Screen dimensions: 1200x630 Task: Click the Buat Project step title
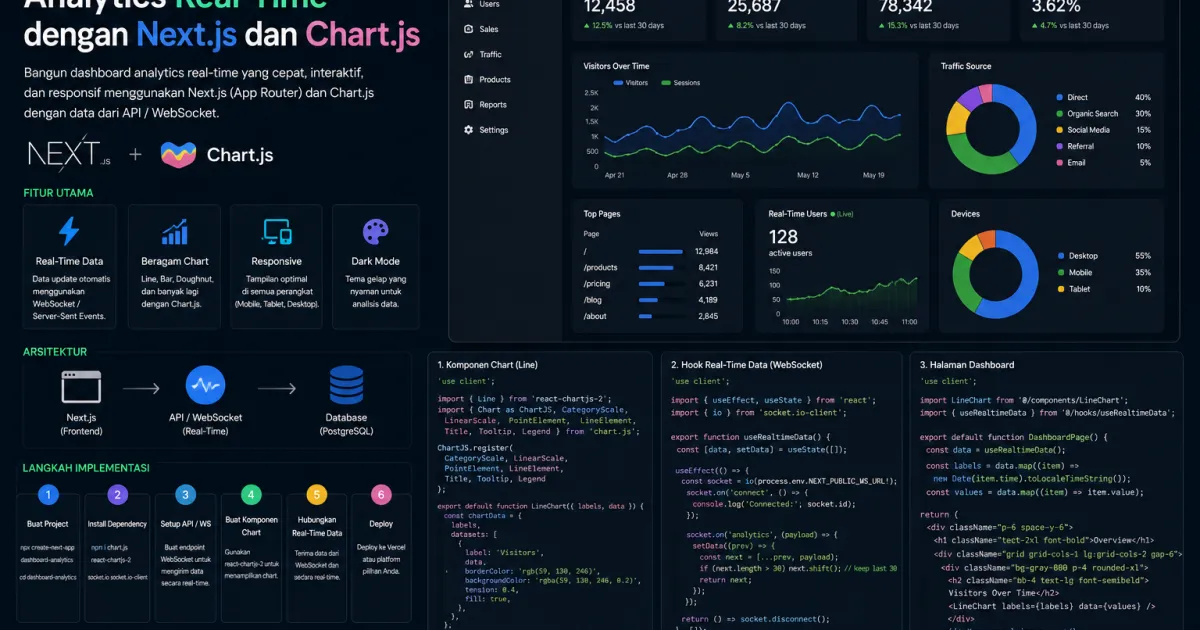tap(48, 524)
